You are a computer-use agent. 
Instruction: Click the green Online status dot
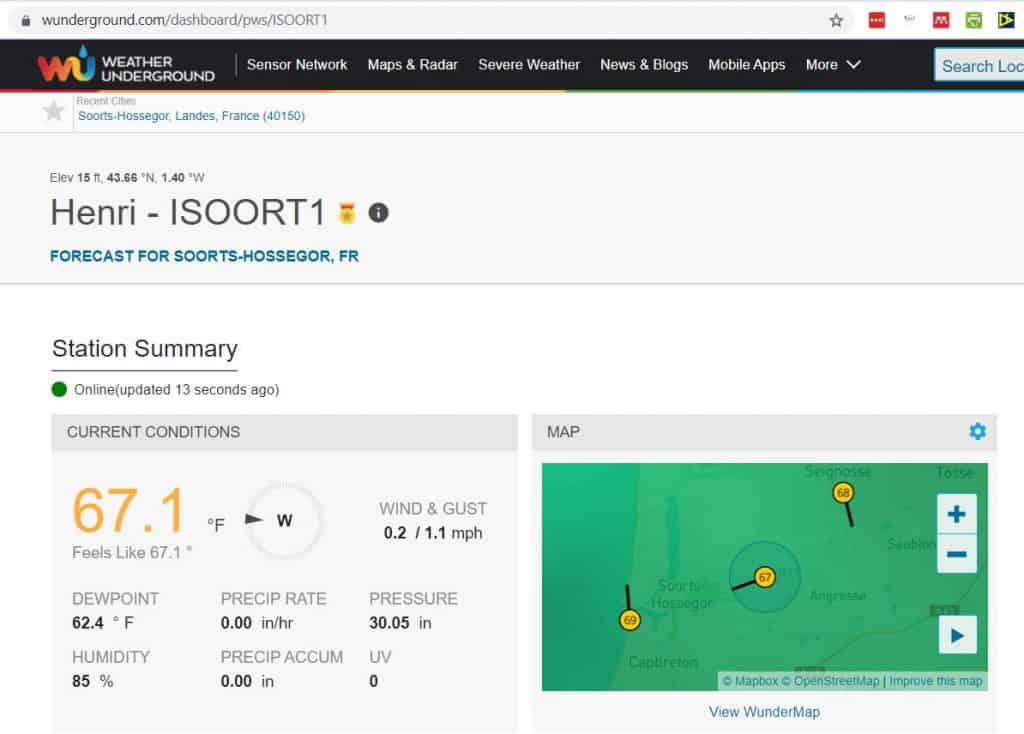pos(59,389)
